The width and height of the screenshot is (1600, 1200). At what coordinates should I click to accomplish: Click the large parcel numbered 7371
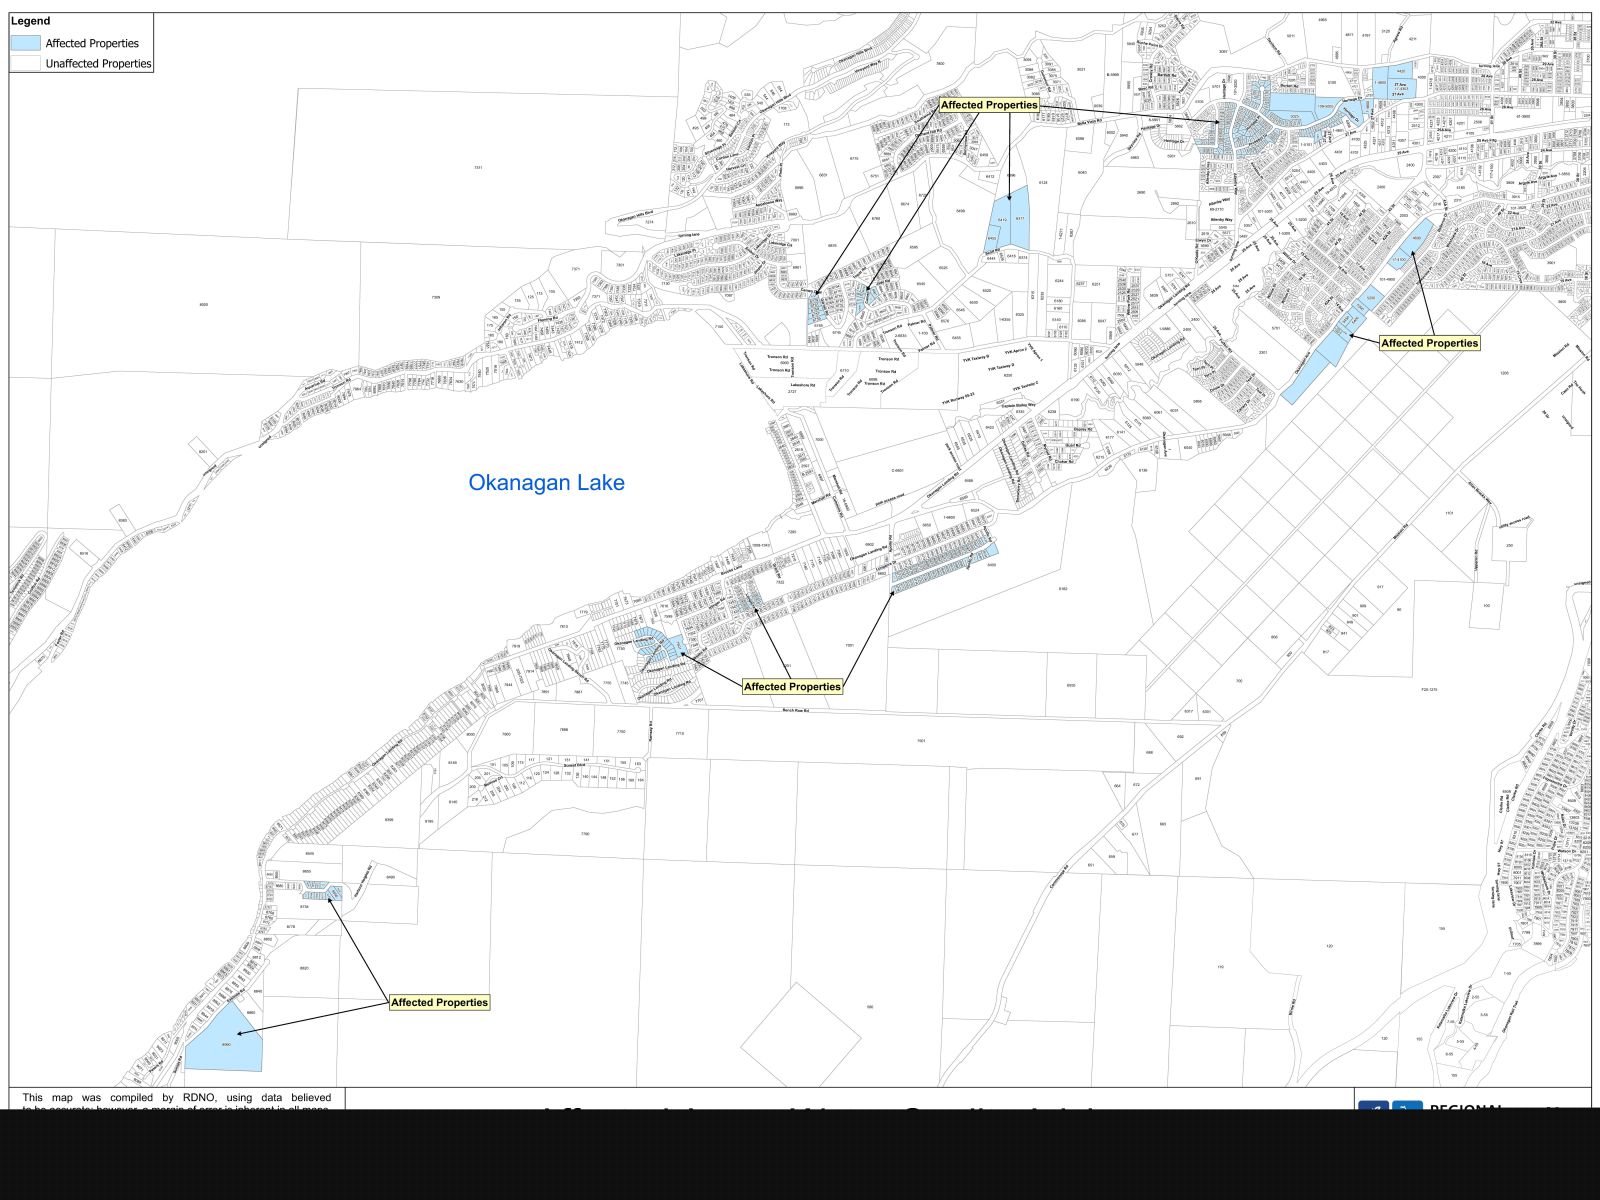click(x=478, y=167)
